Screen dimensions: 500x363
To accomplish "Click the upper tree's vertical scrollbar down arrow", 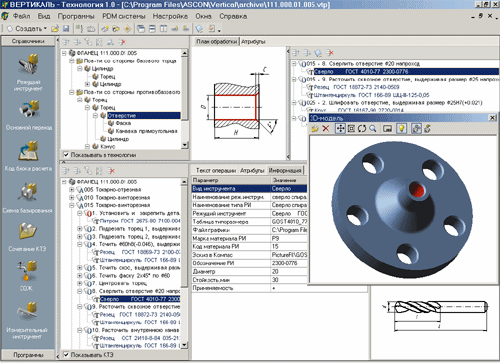I will [185, 145].
